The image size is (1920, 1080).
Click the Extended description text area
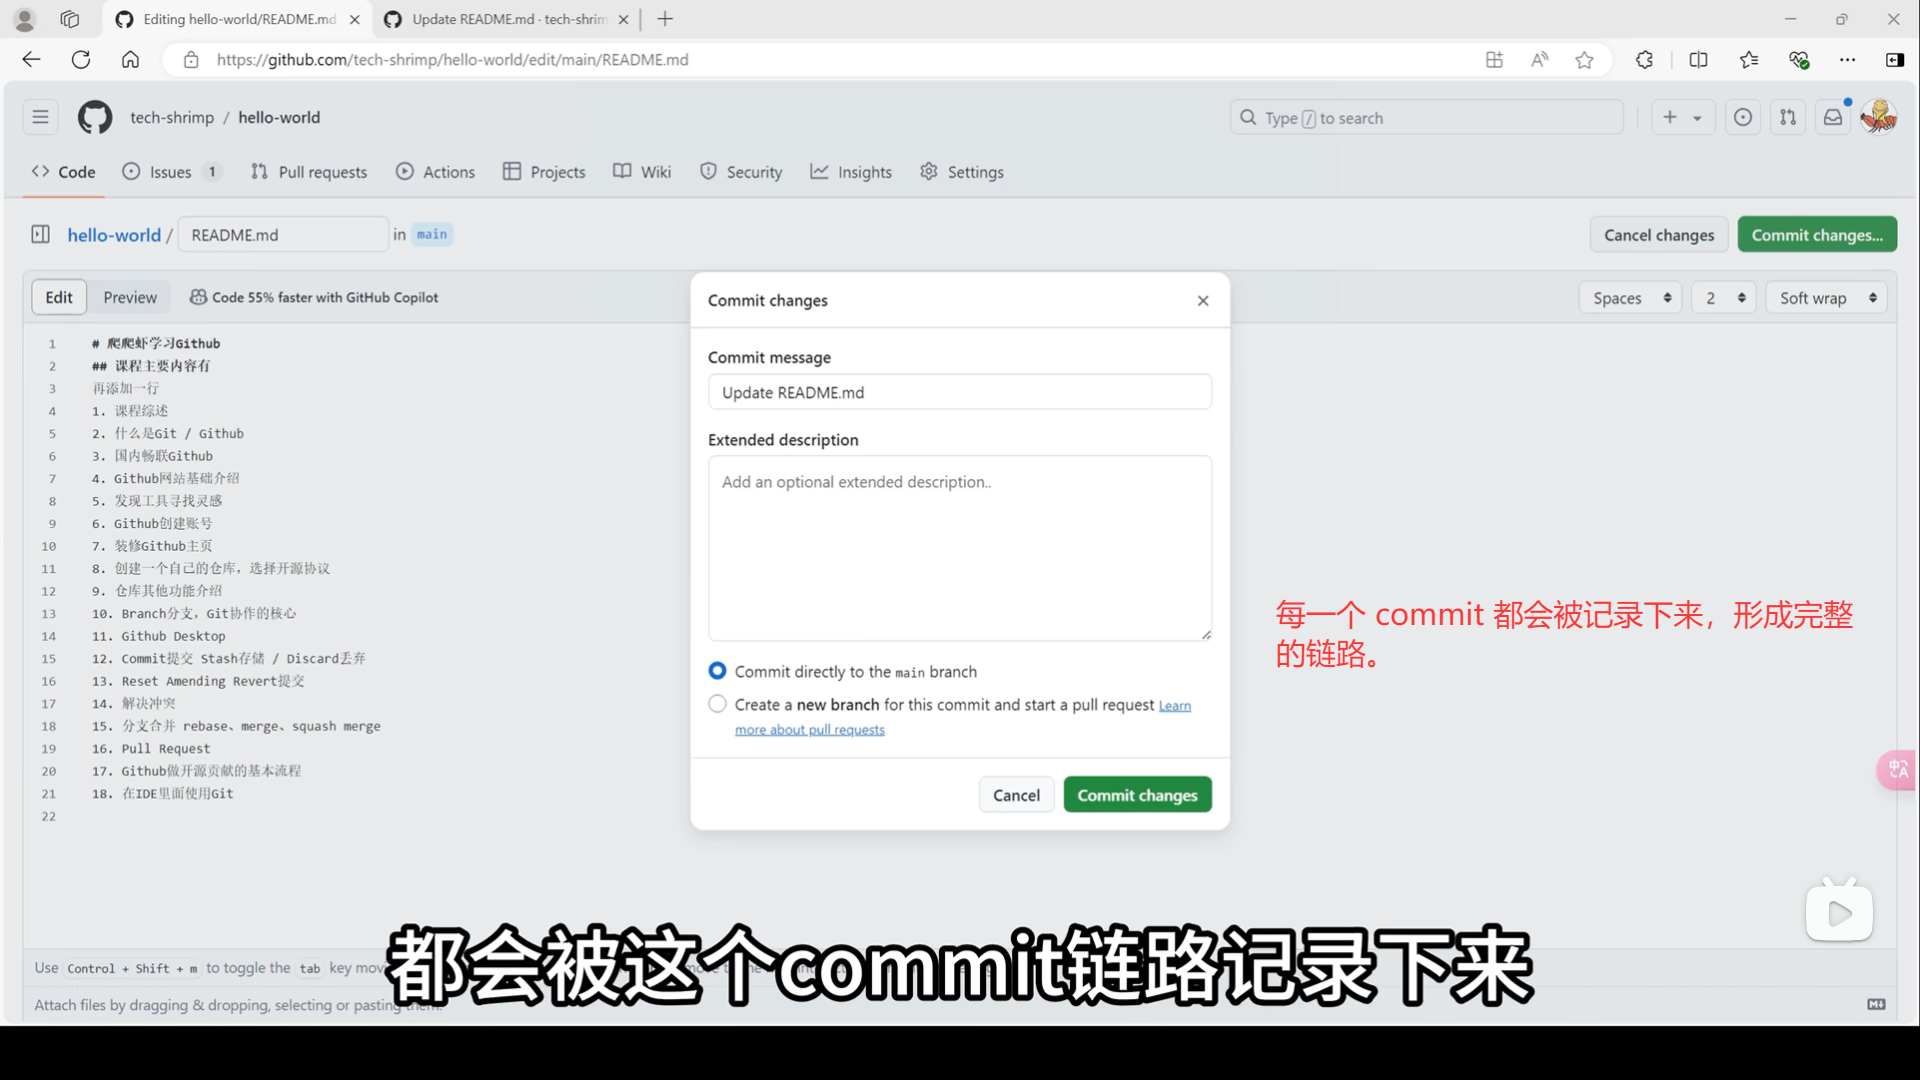coord(959,548)
